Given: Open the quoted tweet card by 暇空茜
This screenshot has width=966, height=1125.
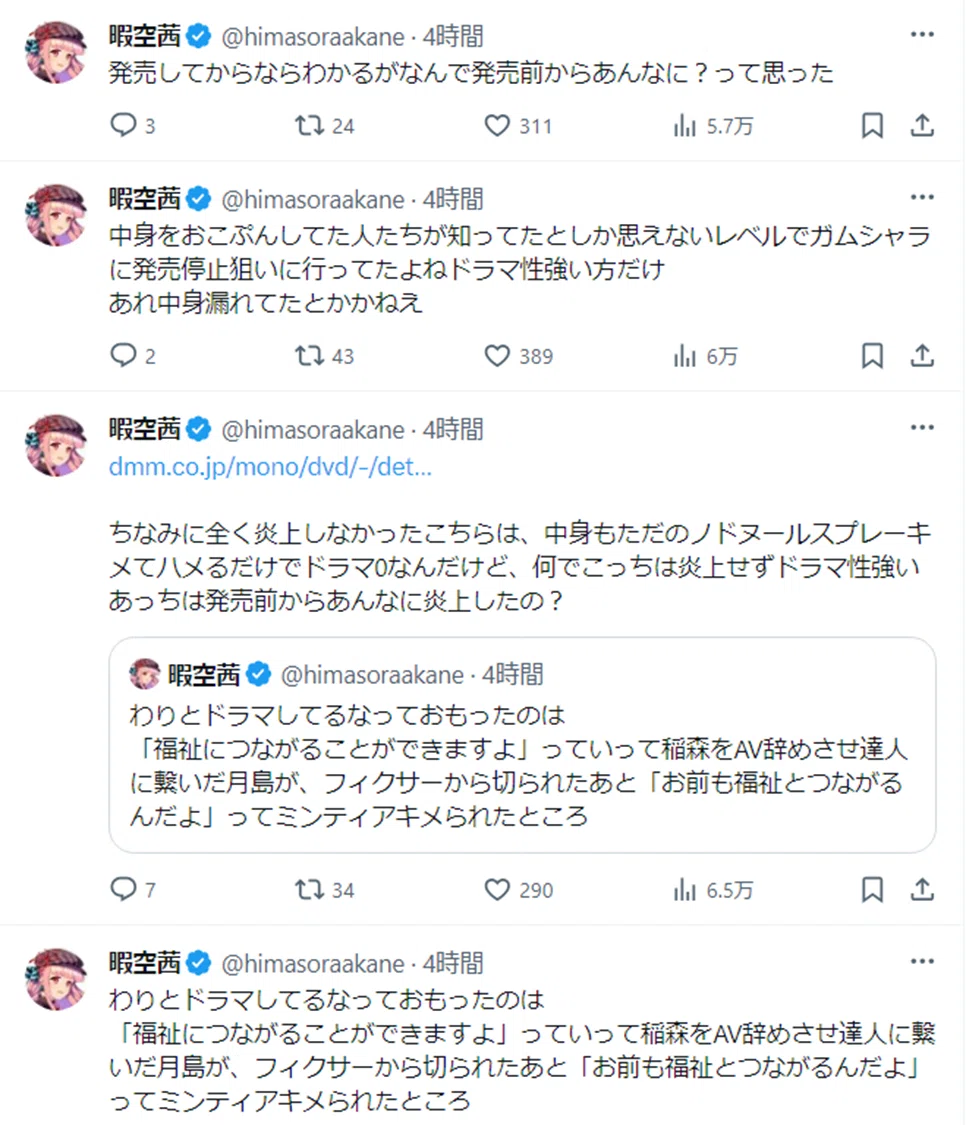Looking at the screenshot, I should click(522, 745).
